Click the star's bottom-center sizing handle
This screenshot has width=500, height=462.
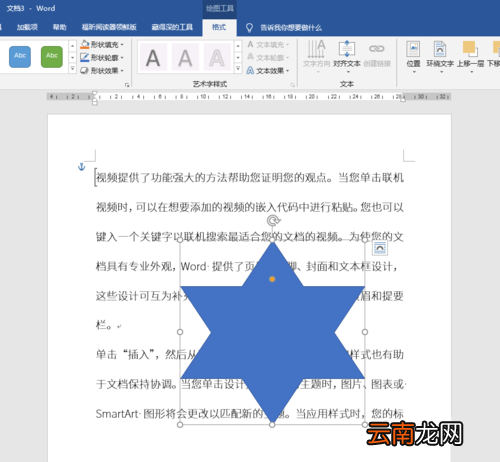(272, 425)
